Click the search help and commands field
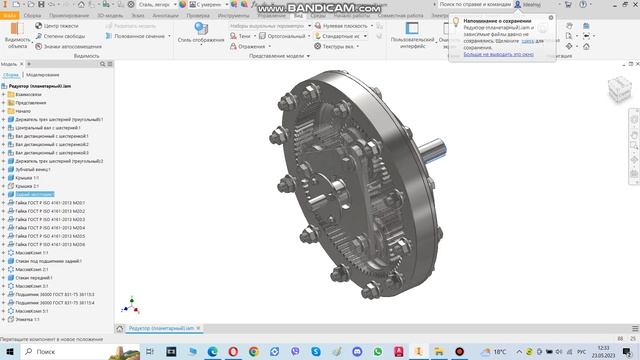The height and width of the screenshot is (360, 640). 475,4
